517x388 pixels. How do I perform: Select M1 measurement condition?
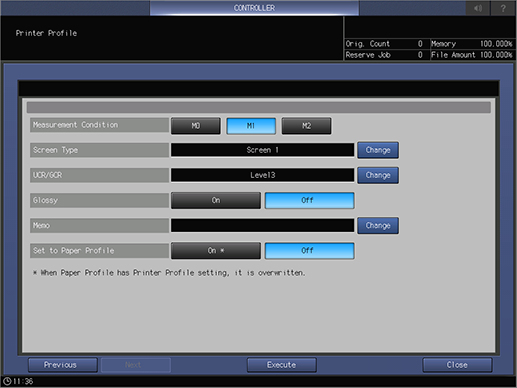point(251,126)
